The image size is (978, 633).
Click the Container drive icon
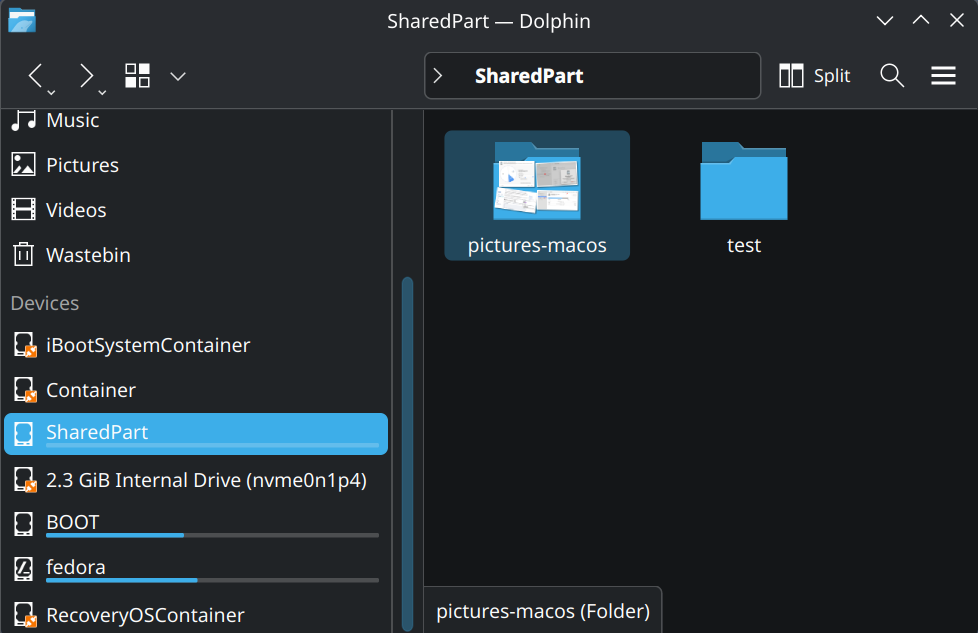pos(25,390)
